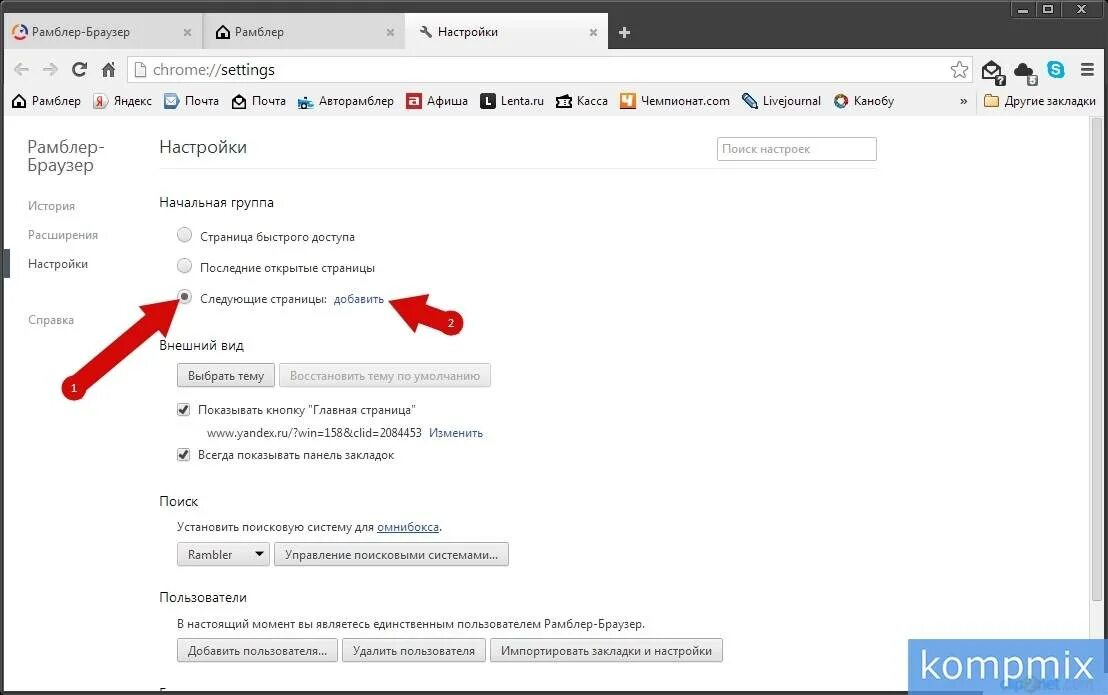Open the Rambler mail envelope extension icon

click(x=993, y=71)
